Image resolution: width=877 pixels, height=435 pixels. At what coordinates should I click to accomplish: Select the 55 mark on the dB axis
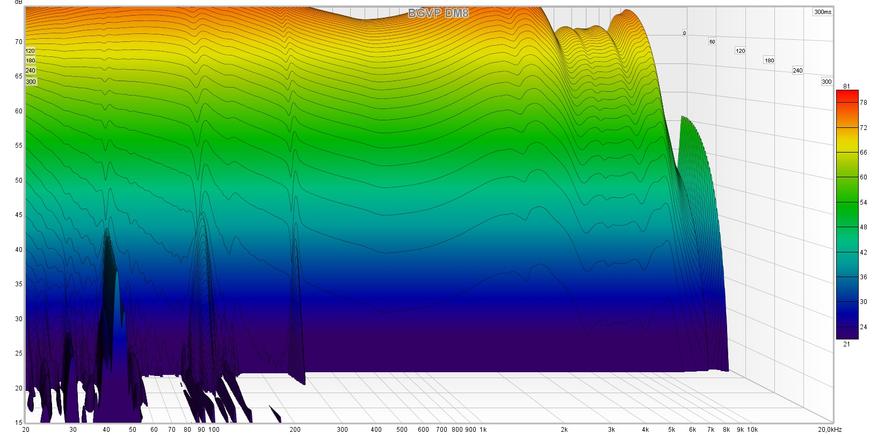pos(18,145)
